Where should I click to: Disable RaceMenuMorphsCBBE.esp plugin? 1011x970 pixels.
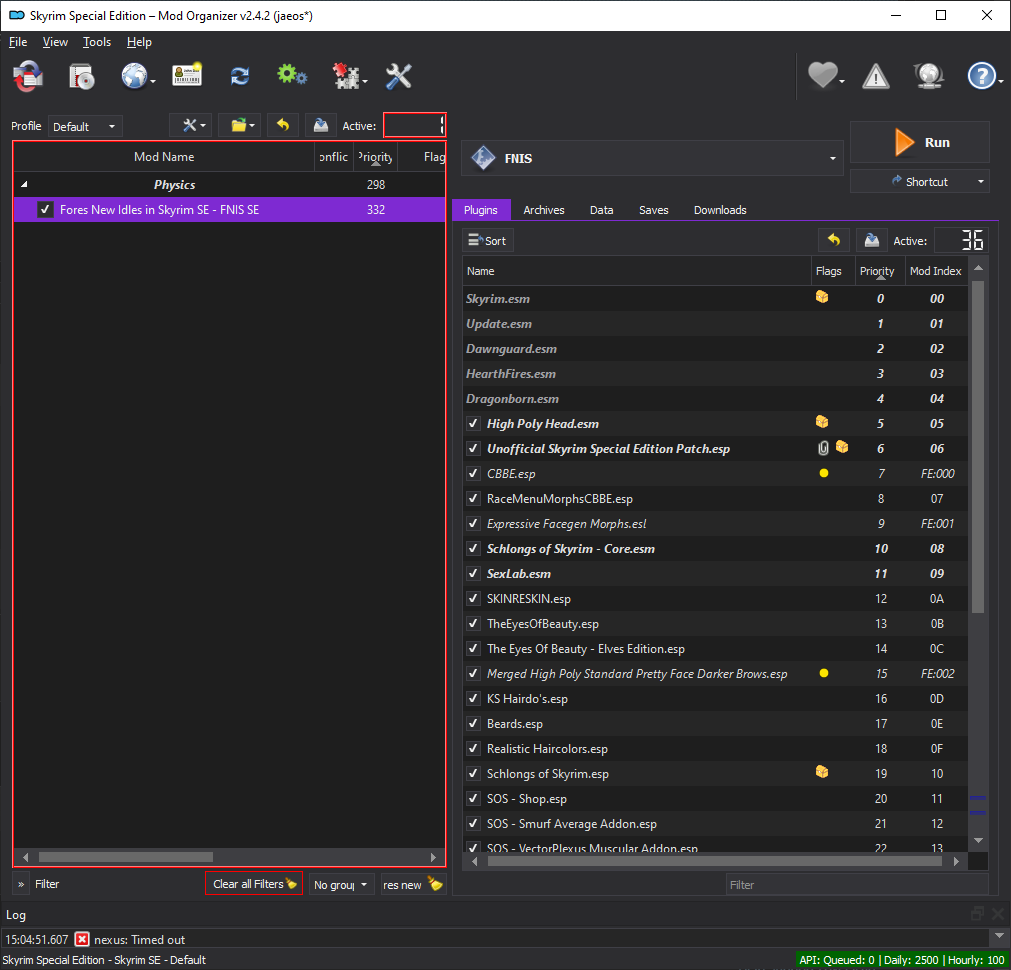473,499
